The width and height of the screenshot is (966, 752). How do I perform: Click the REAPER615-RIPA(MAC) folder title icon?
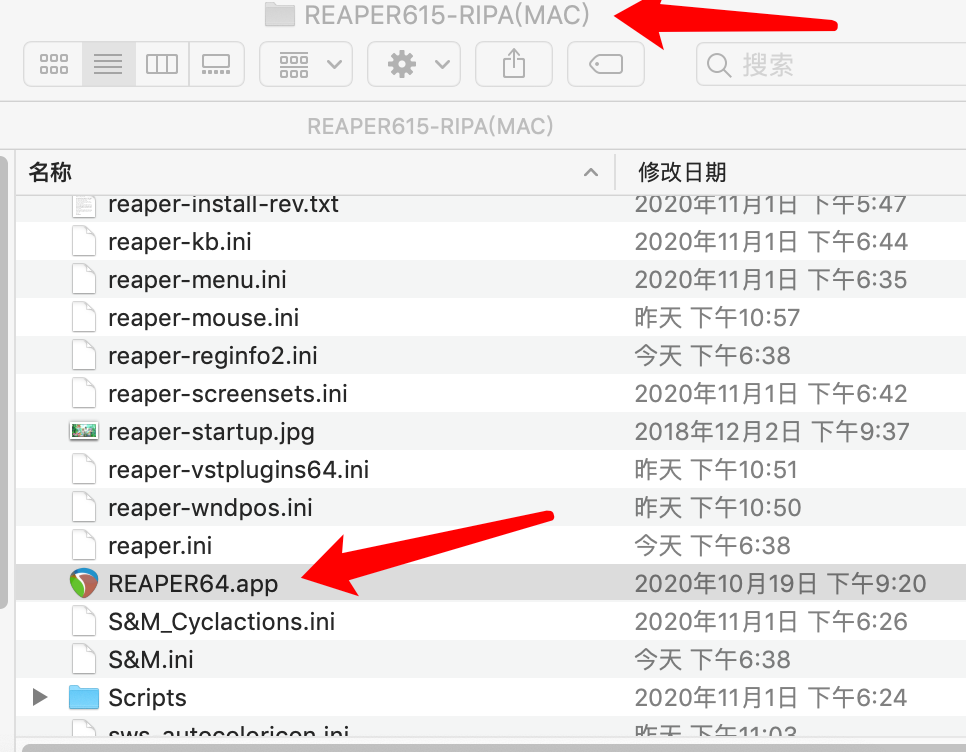coord(280,15)
